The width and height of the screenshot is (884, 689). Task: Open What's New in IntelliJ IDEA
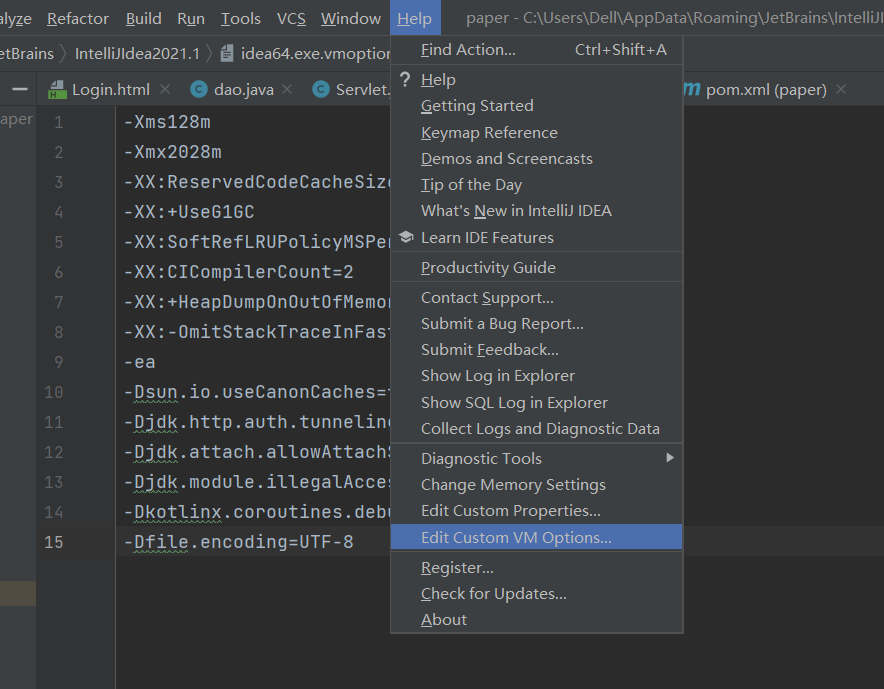point(536,210)
